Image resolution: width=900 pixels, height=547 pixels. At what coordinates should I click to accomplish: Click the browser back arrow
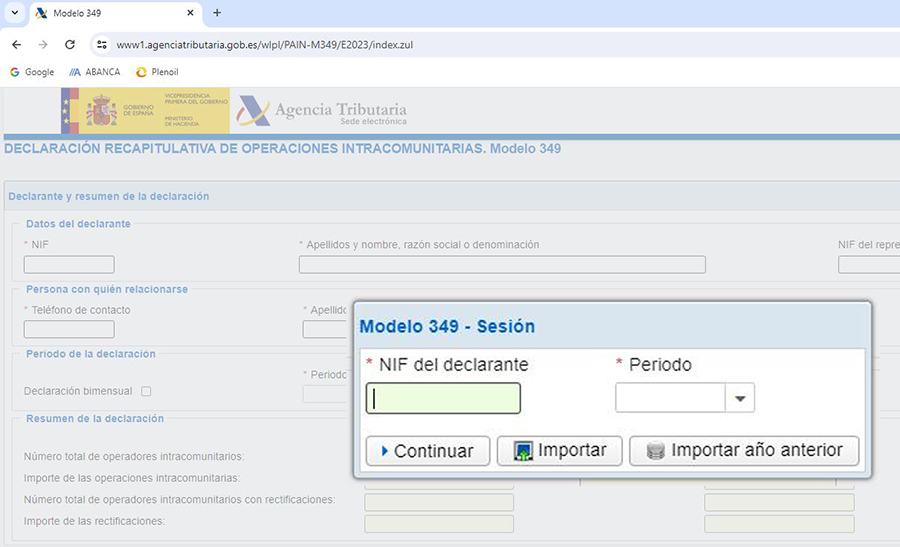[16, 45]
